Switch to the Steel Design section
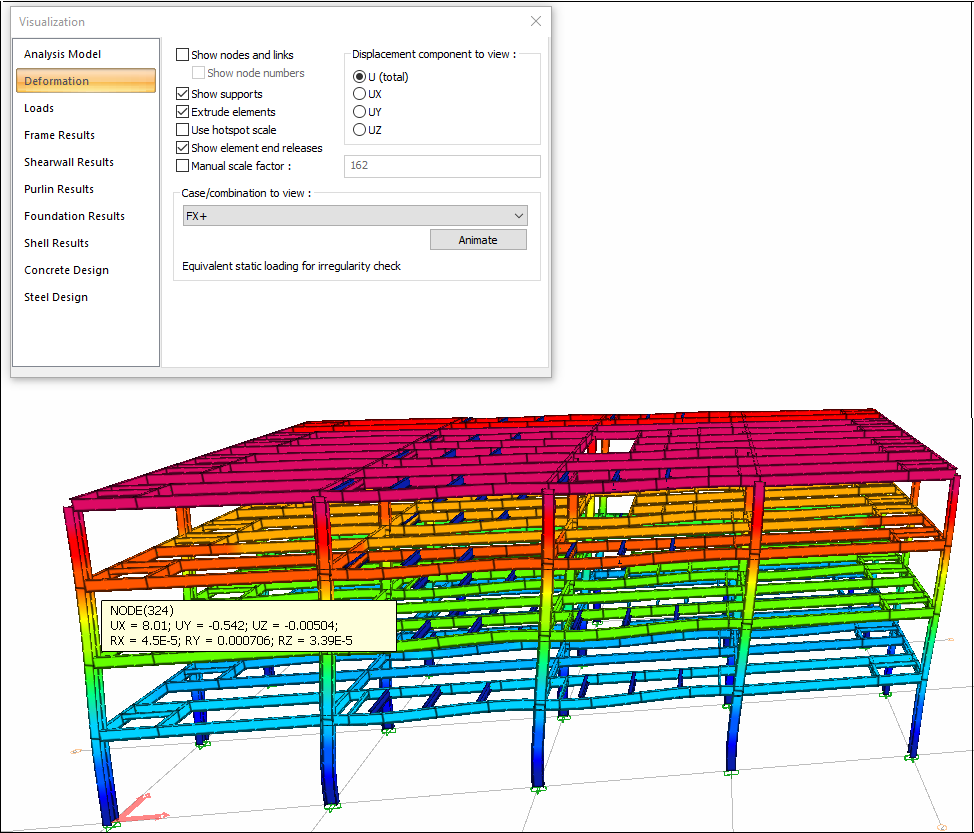This screenshot has height=833, width=974. click(55, 297)
